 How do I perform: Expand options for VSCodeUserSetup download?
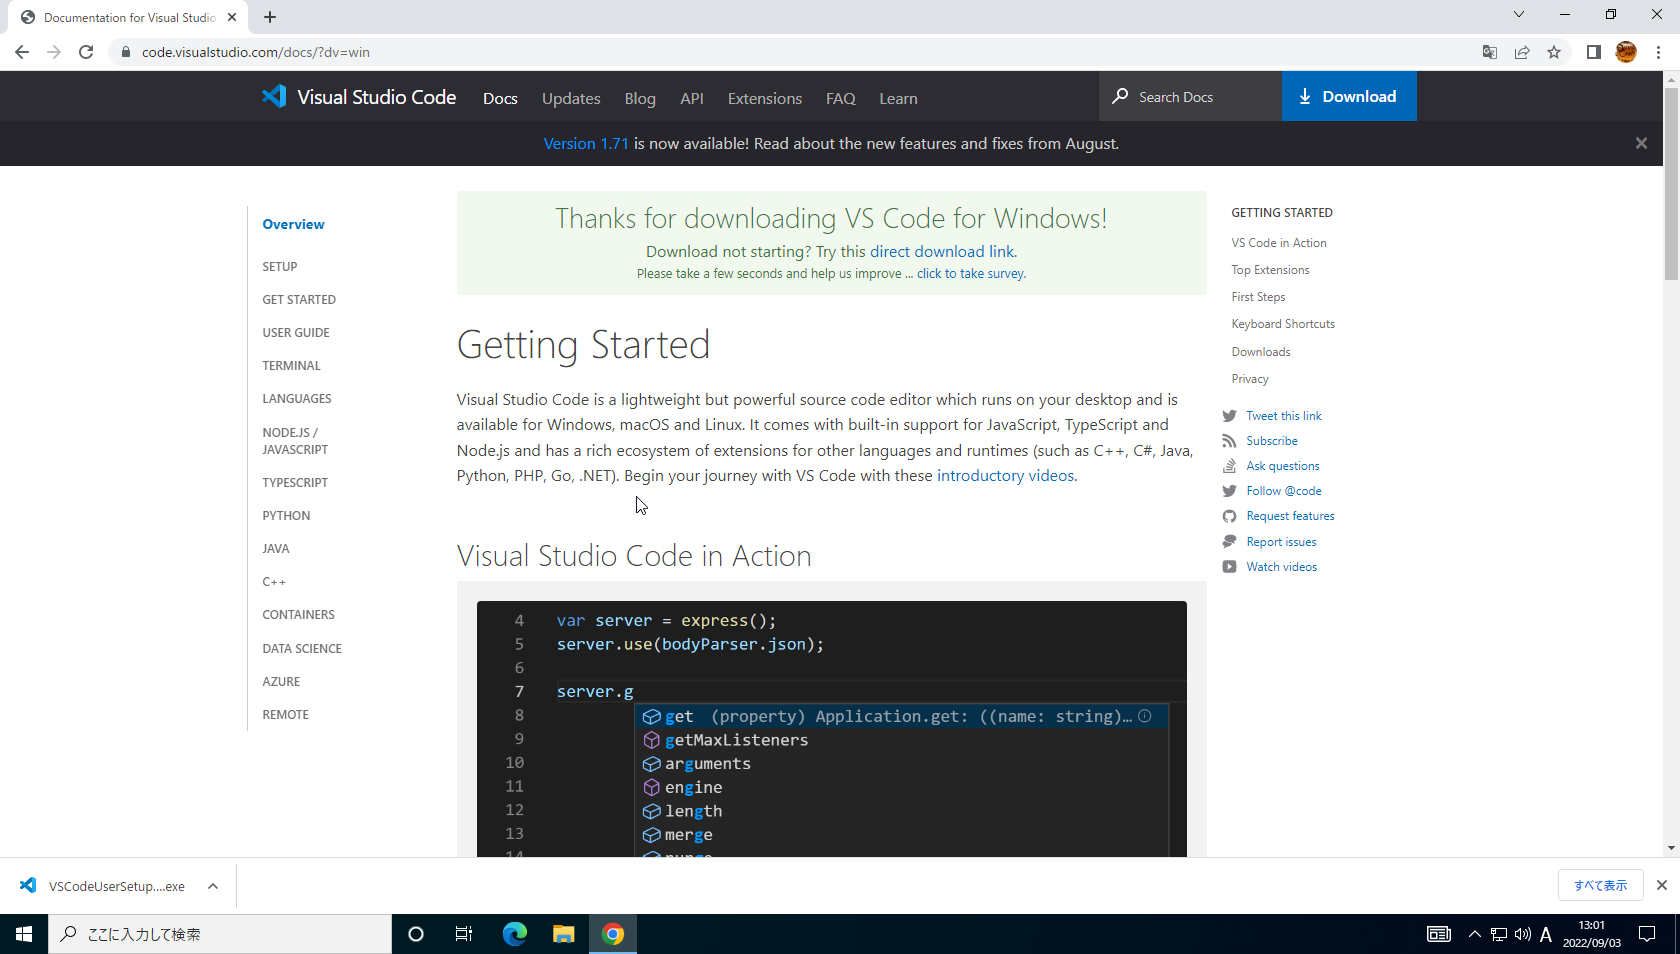click(x=213, y=886)
